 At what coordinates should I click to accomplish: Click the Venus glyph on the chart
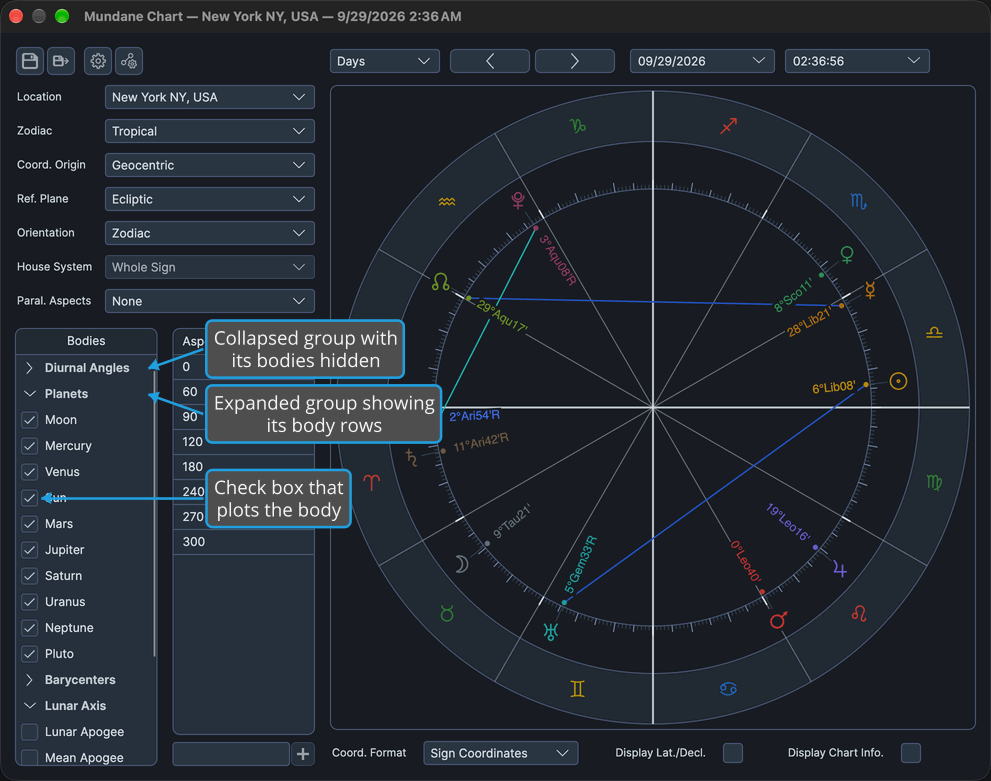[847, 255]
